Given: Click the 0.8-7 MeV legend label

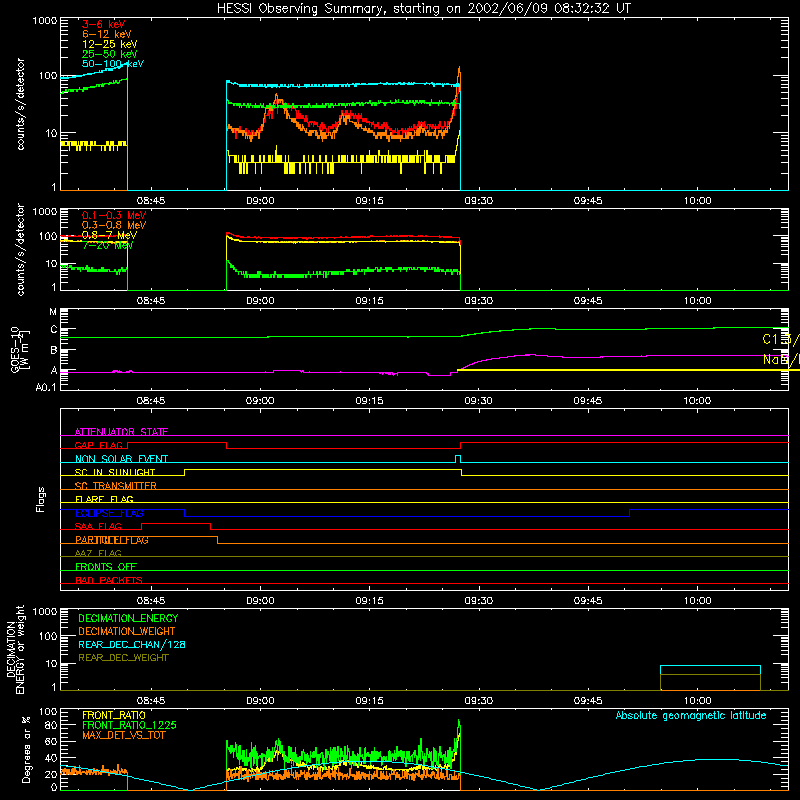Looking at the screenshot, I should pyautogui.click(x=109, y=235).
